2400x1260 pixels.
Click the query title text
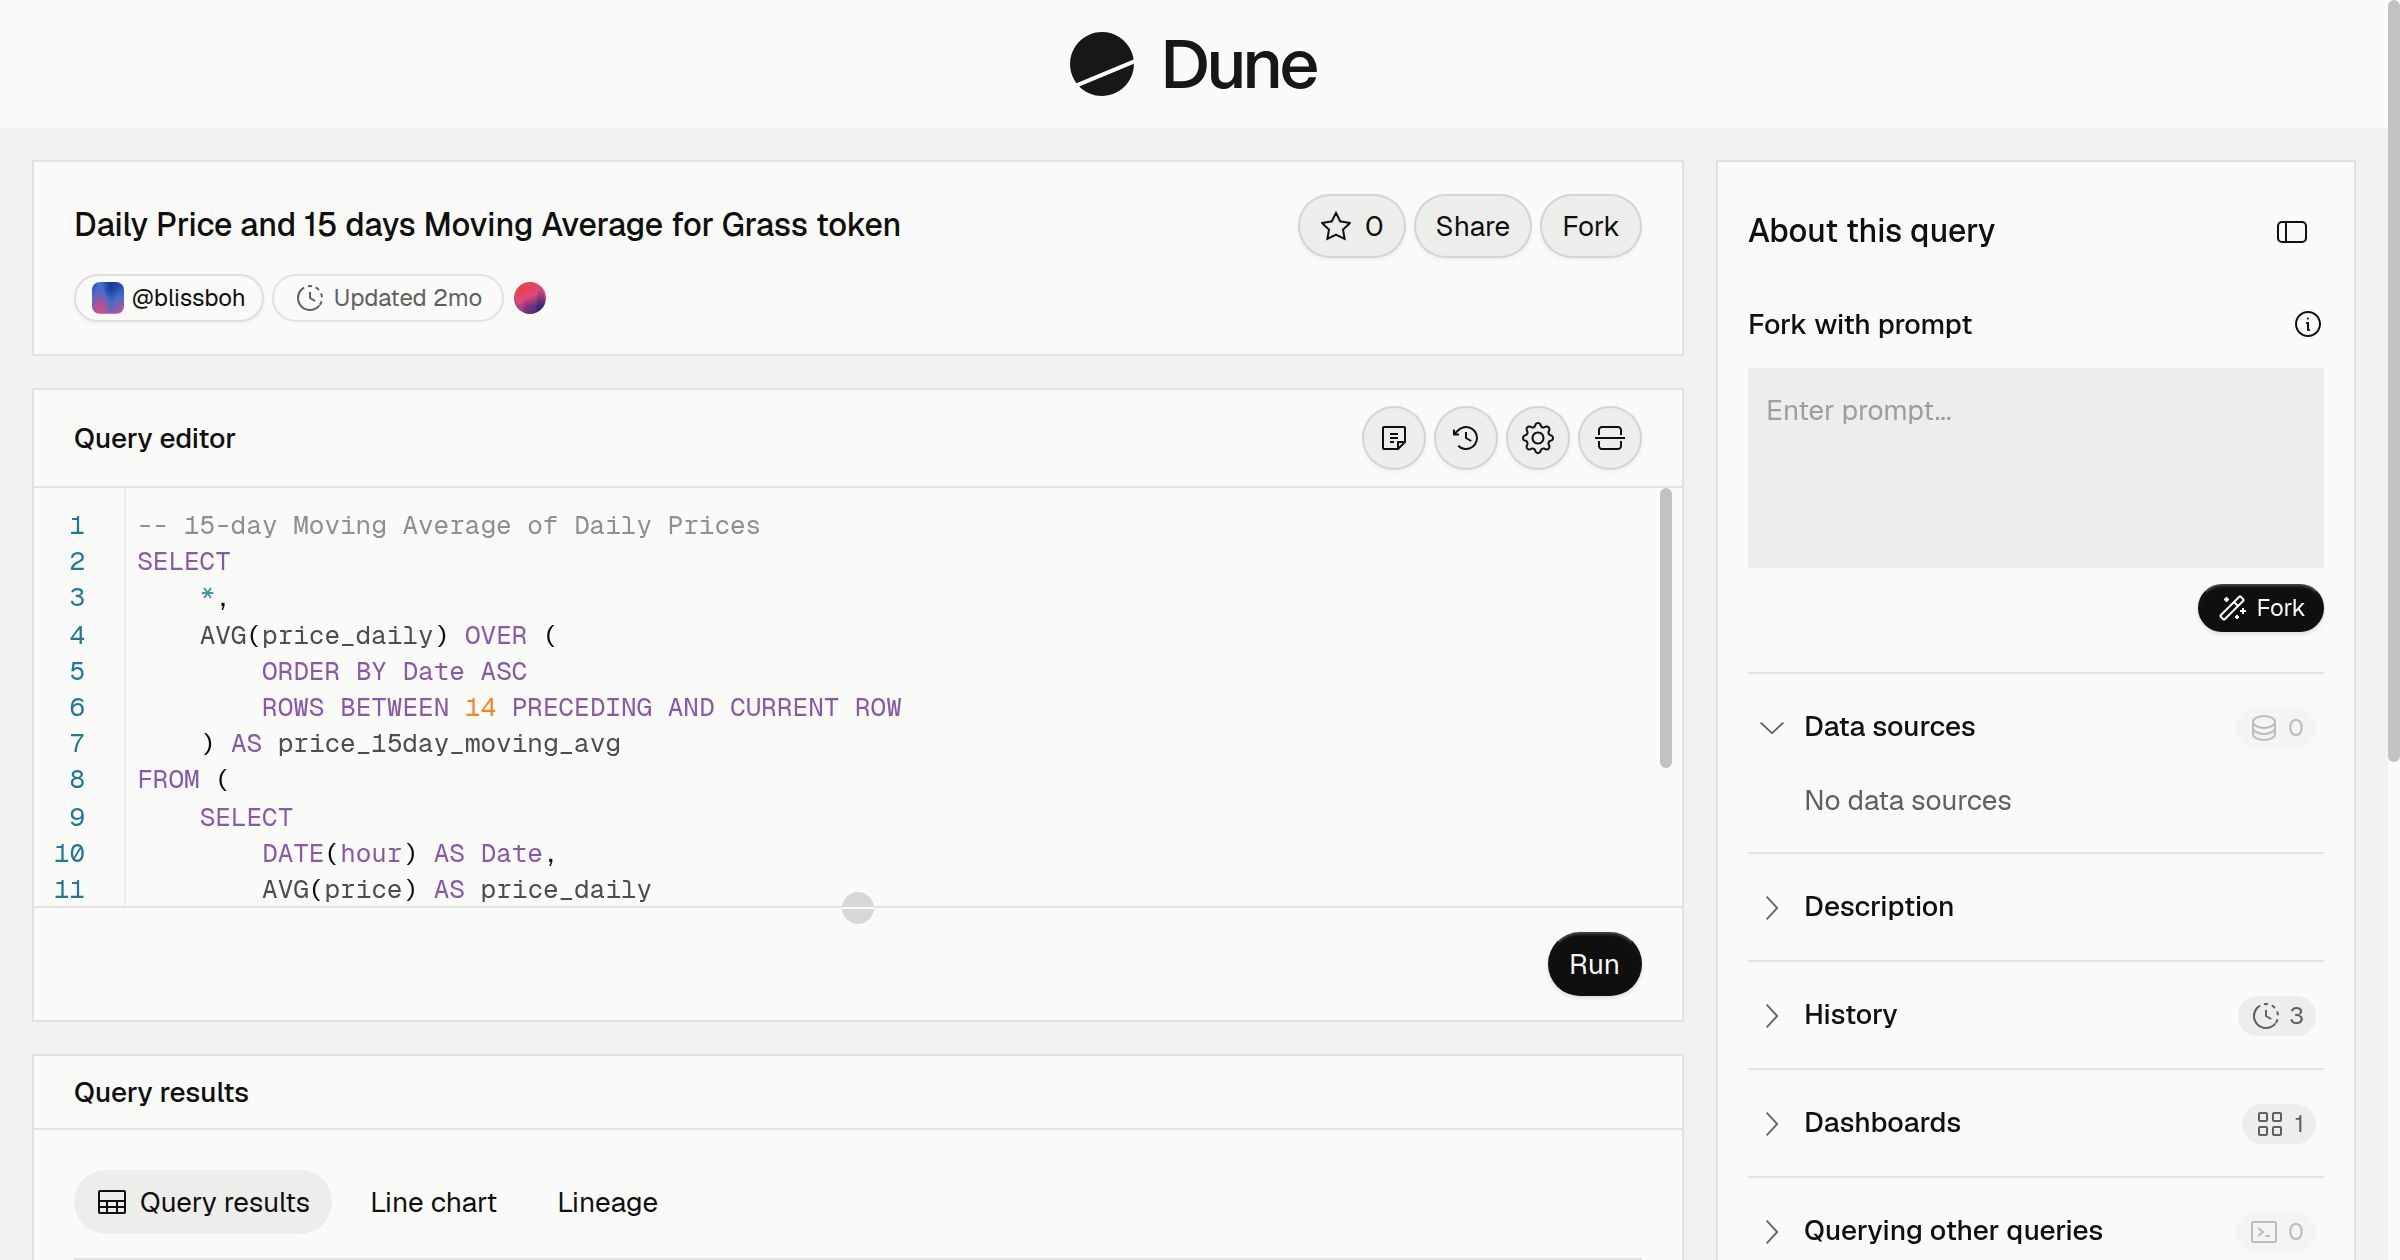[487, 225]
